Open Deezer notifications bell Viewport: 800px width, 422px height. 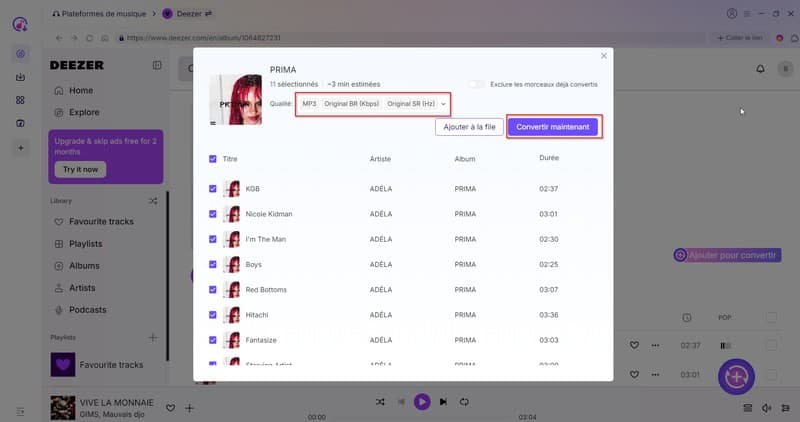(x=760, y=68)
